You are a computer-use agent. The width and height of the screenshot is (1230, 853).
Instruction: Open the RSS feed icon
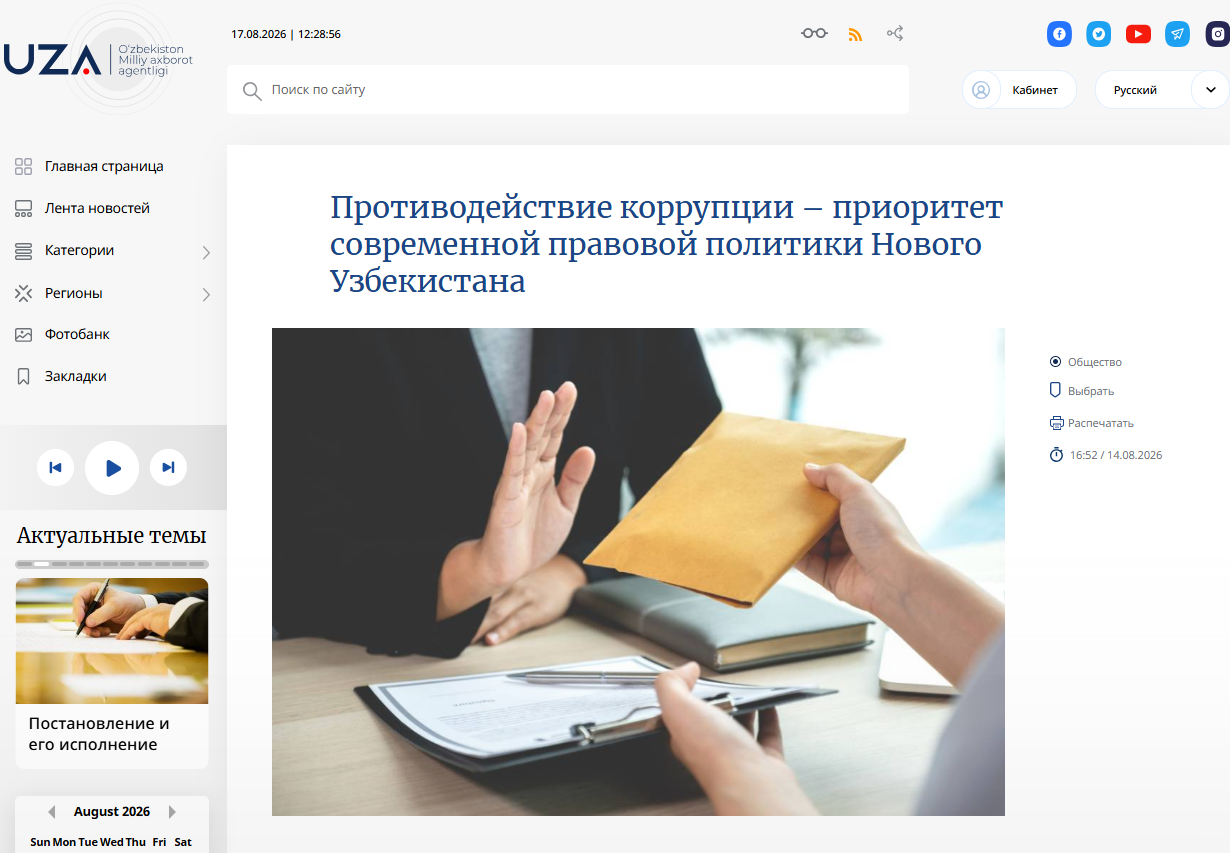[855, 34]
